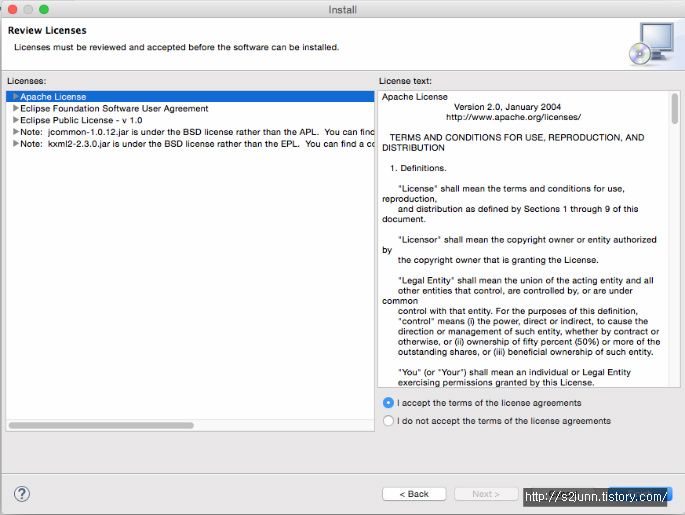The width and height of the screenshot is (685, 515).
Task: Expand Eclipse Public License v 1.0
Action: point(16,120)
